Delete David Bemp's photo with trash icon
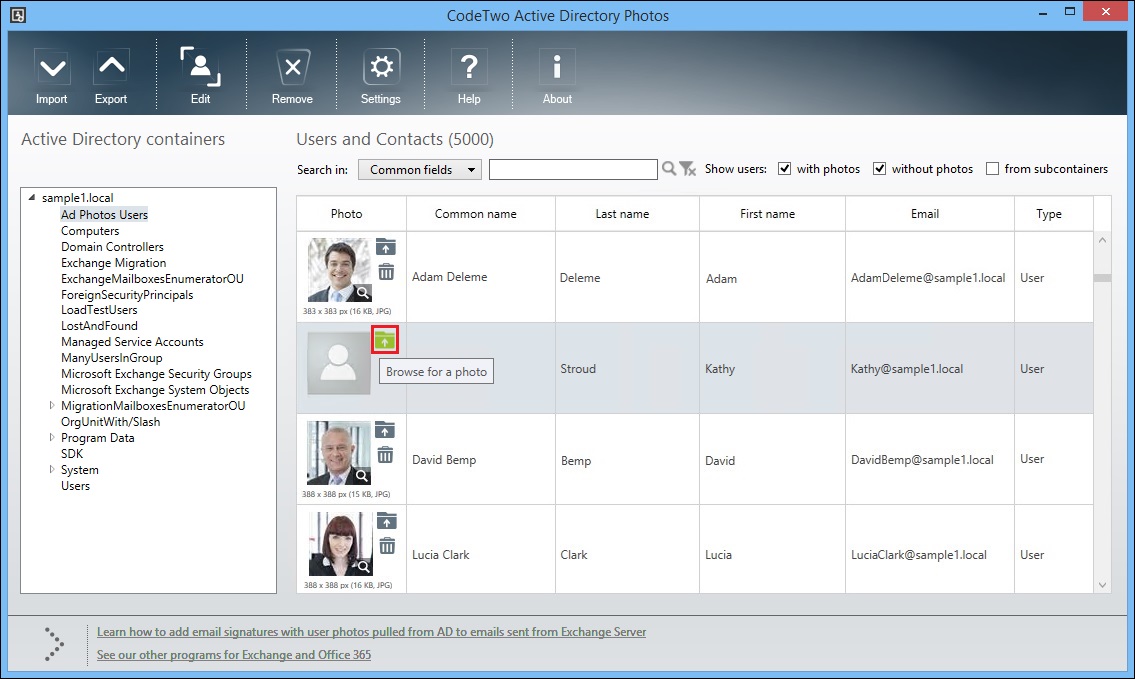This screenshot has width=1135, height=679. coord(386,455)
